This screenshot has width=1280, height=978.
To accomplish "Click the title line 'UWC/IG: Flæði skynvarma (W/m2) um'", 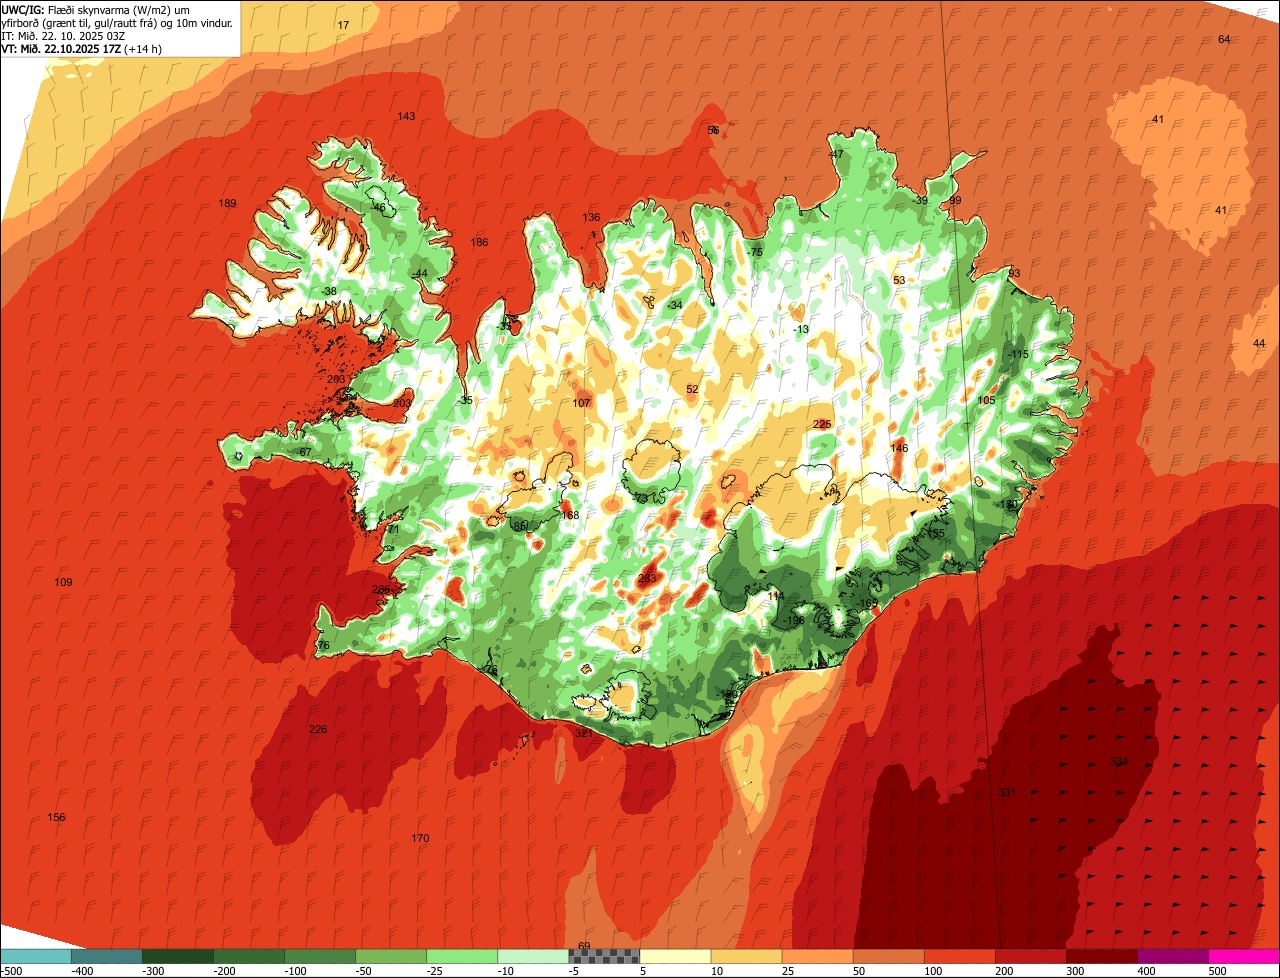I will coord(96,9).
